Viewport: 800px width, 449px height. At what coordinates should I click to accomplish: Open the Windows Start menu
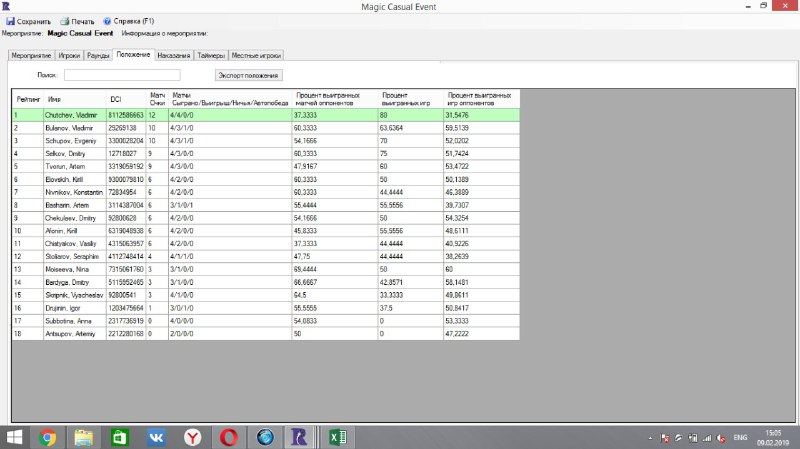pos(15,437)
